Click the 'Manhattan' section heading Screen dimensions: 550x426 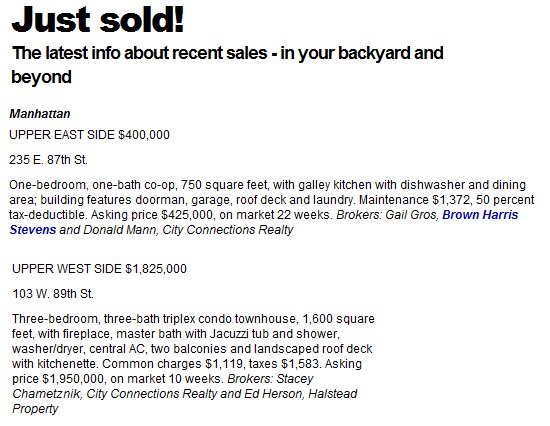coord(40,114)
